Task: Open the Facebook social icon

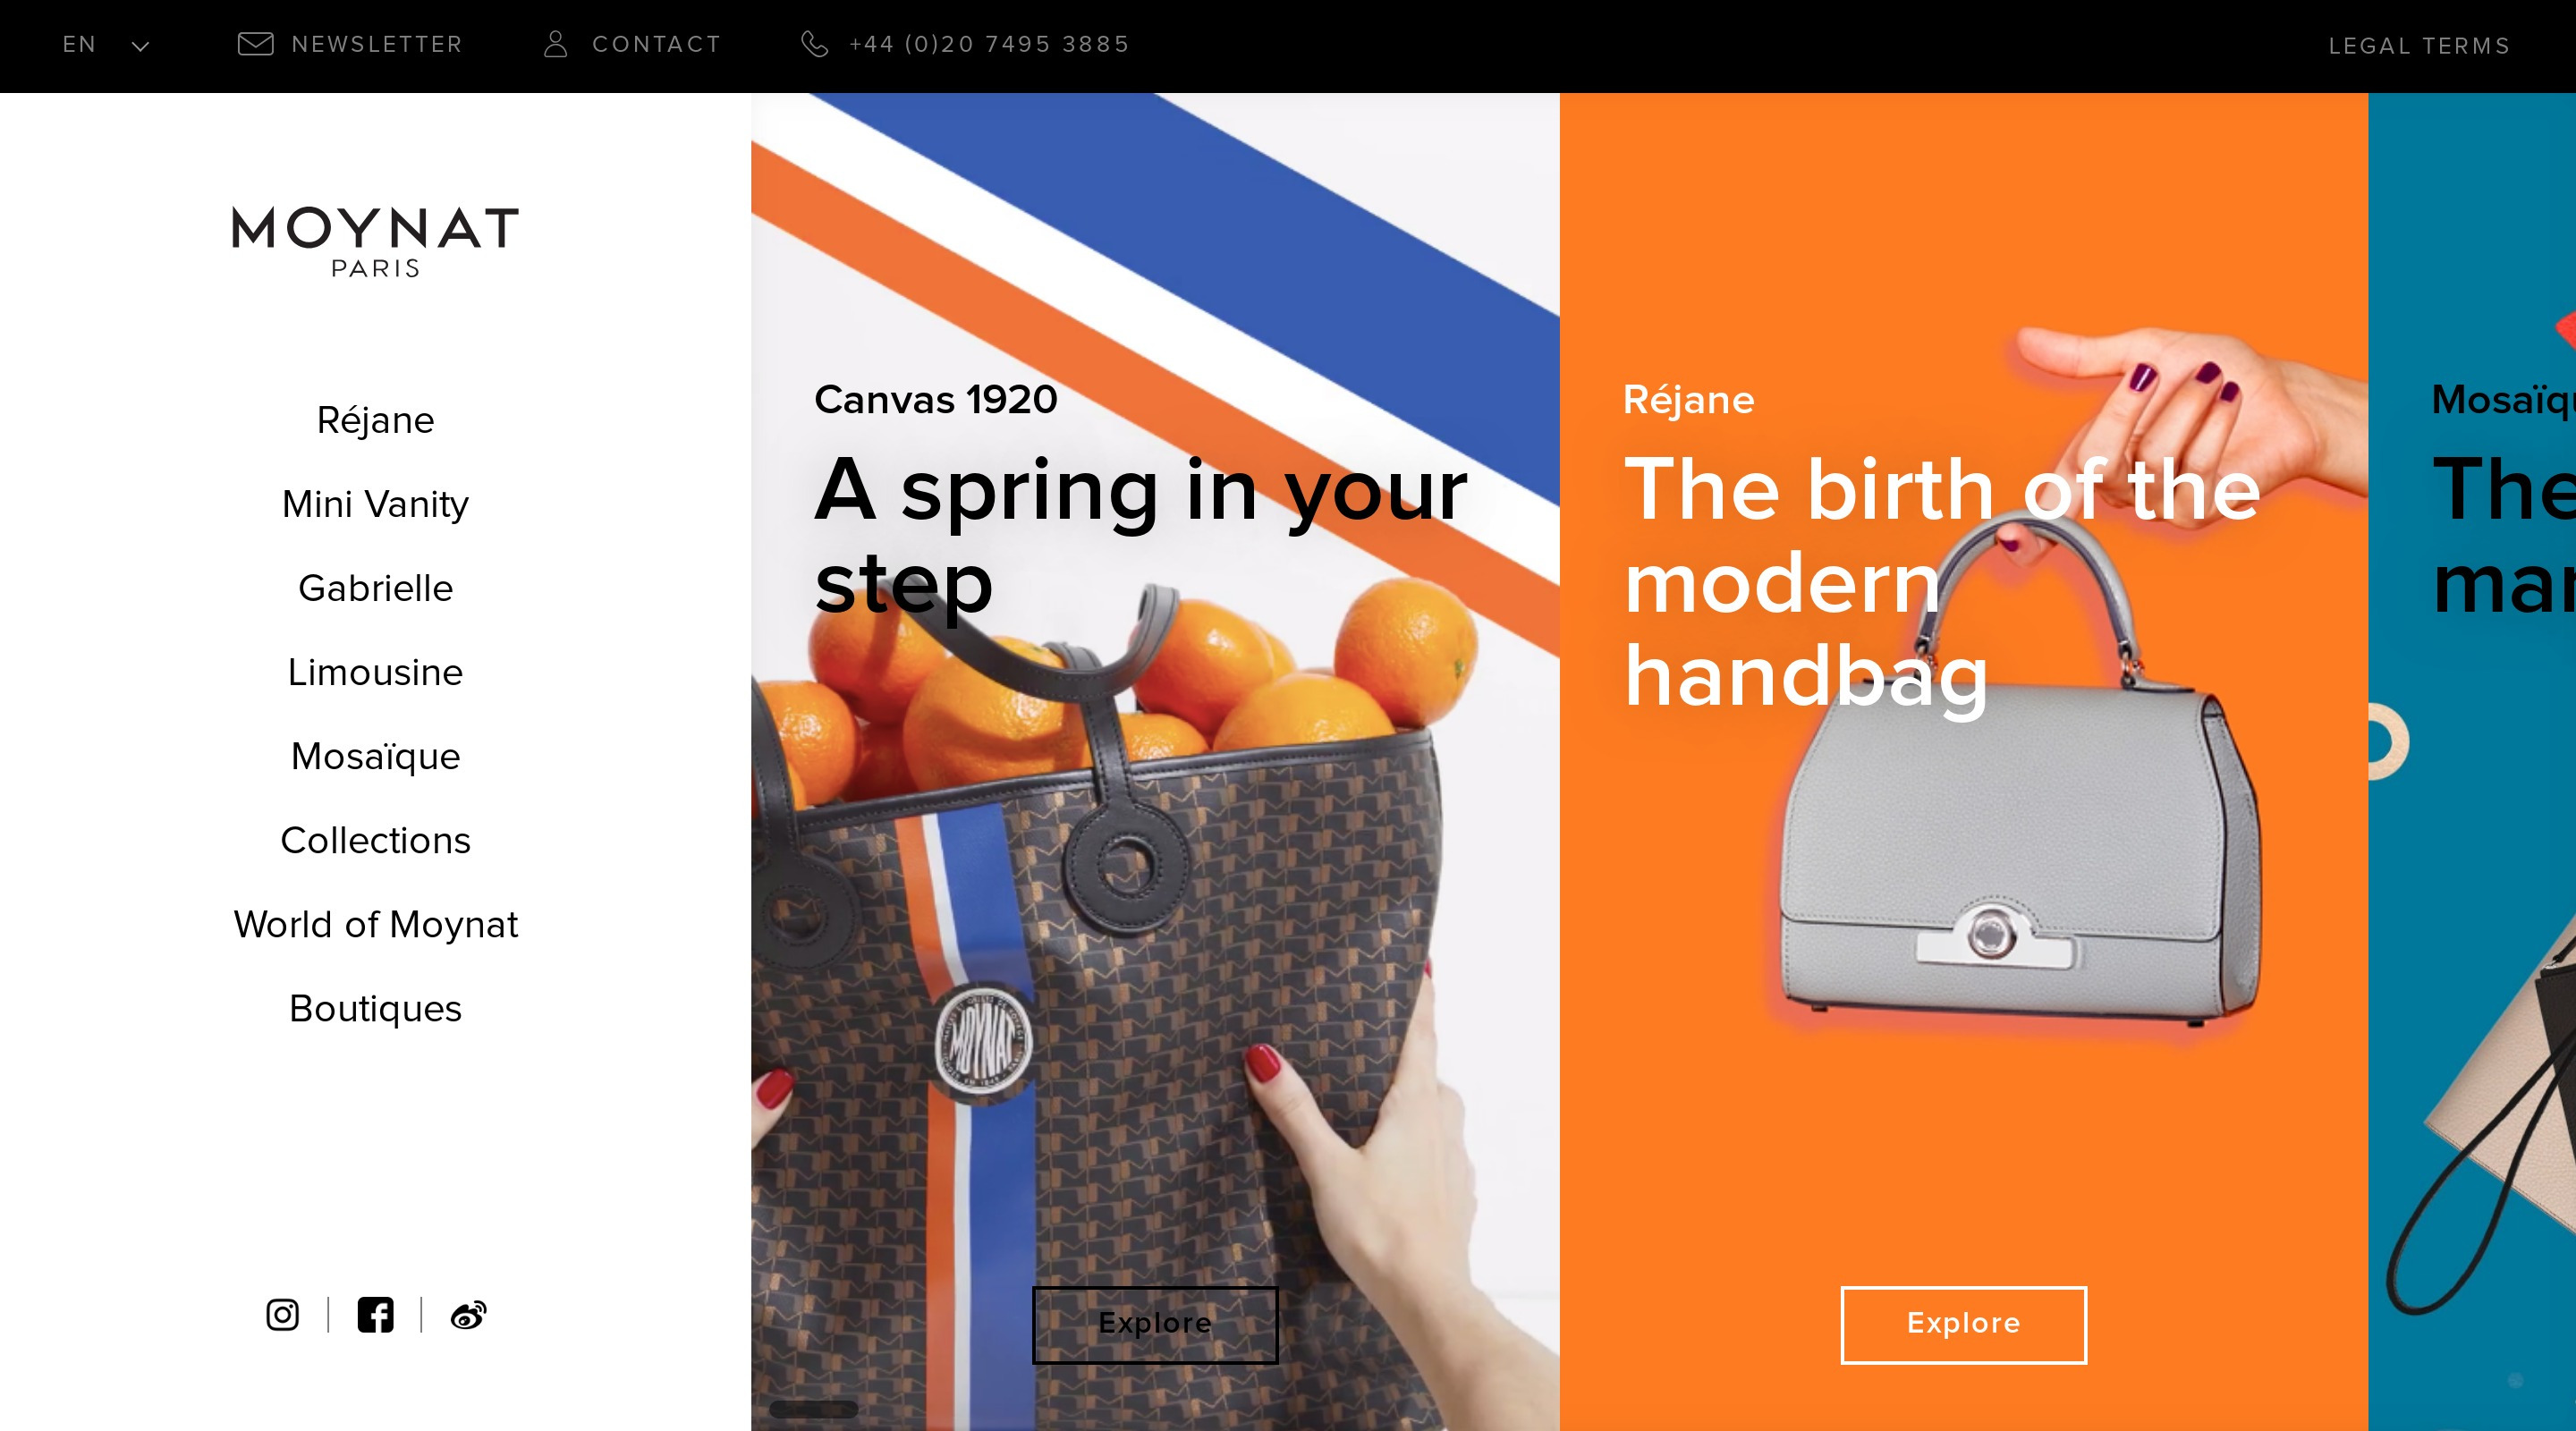Action: (x=376, y=1314)
